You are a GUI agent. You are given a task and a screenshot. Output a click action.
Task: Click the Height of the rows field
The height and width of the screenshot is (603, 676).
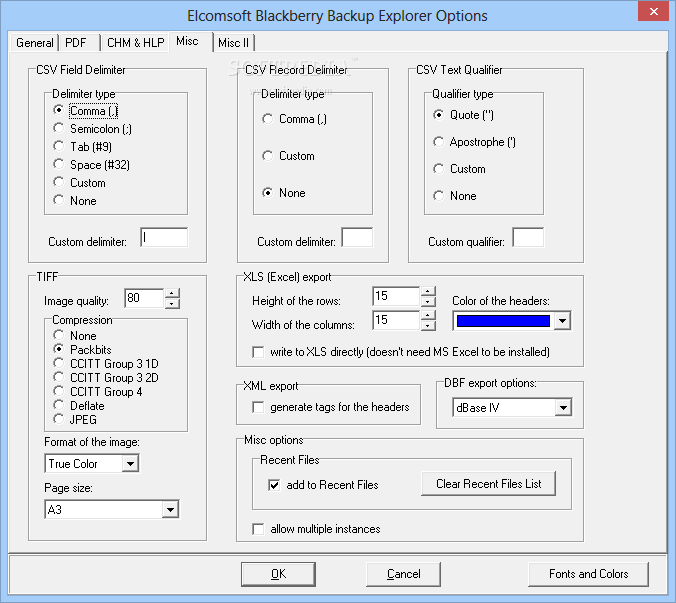click(396, 296)
